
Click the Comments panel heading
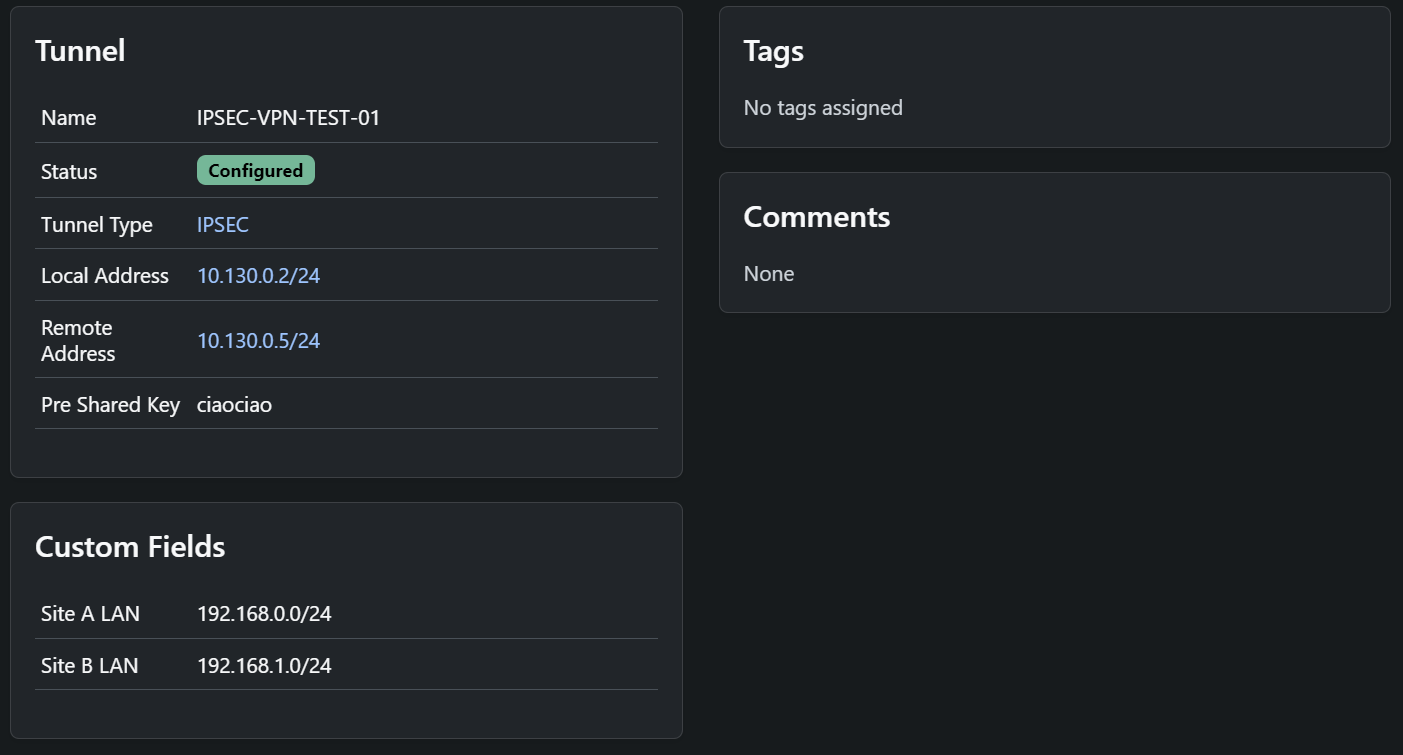point(816,216)
